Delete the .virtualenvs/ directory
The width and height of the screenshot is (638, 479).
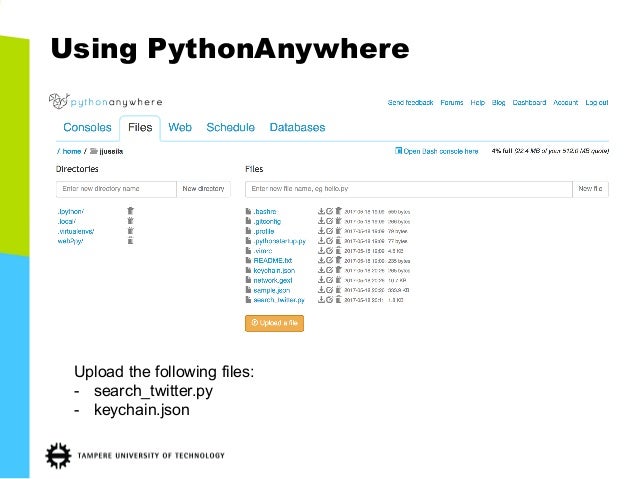coord(130,231)
